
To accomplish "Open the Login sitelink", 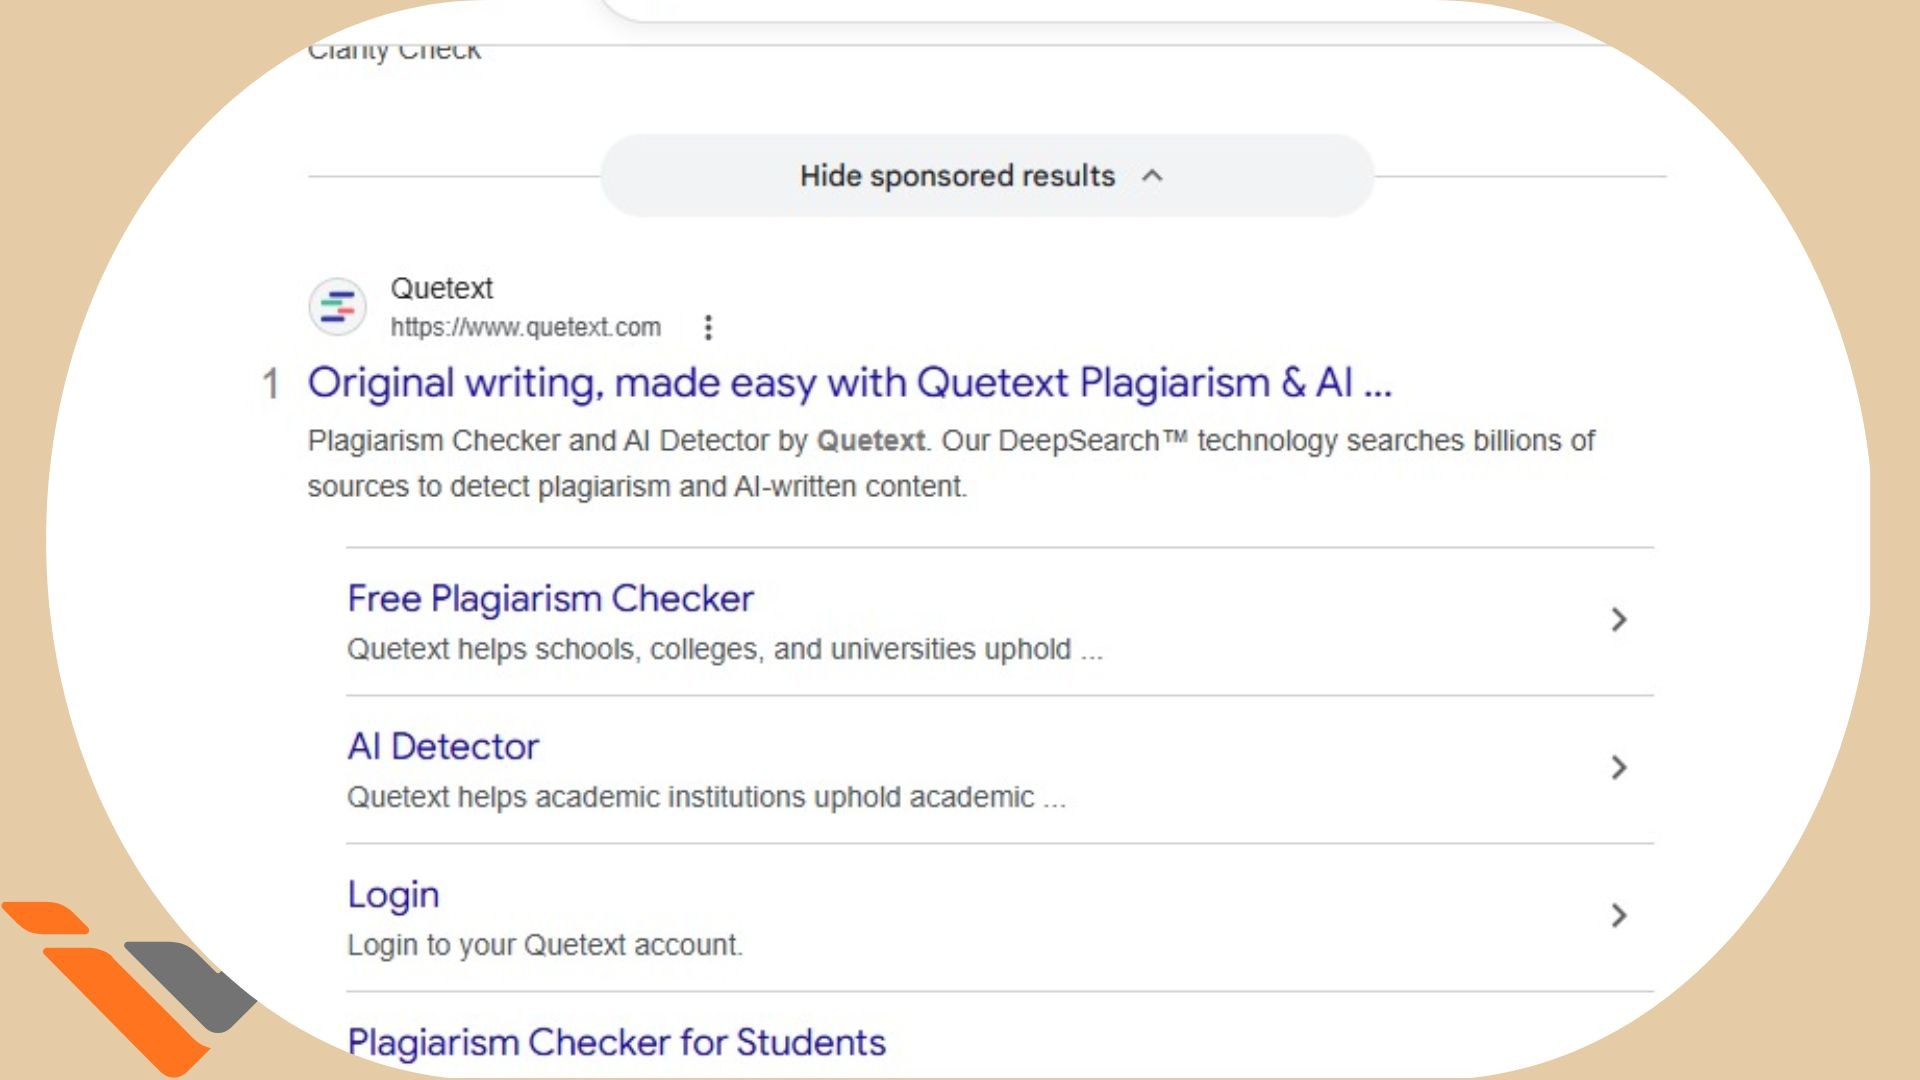I will point(393,894).
